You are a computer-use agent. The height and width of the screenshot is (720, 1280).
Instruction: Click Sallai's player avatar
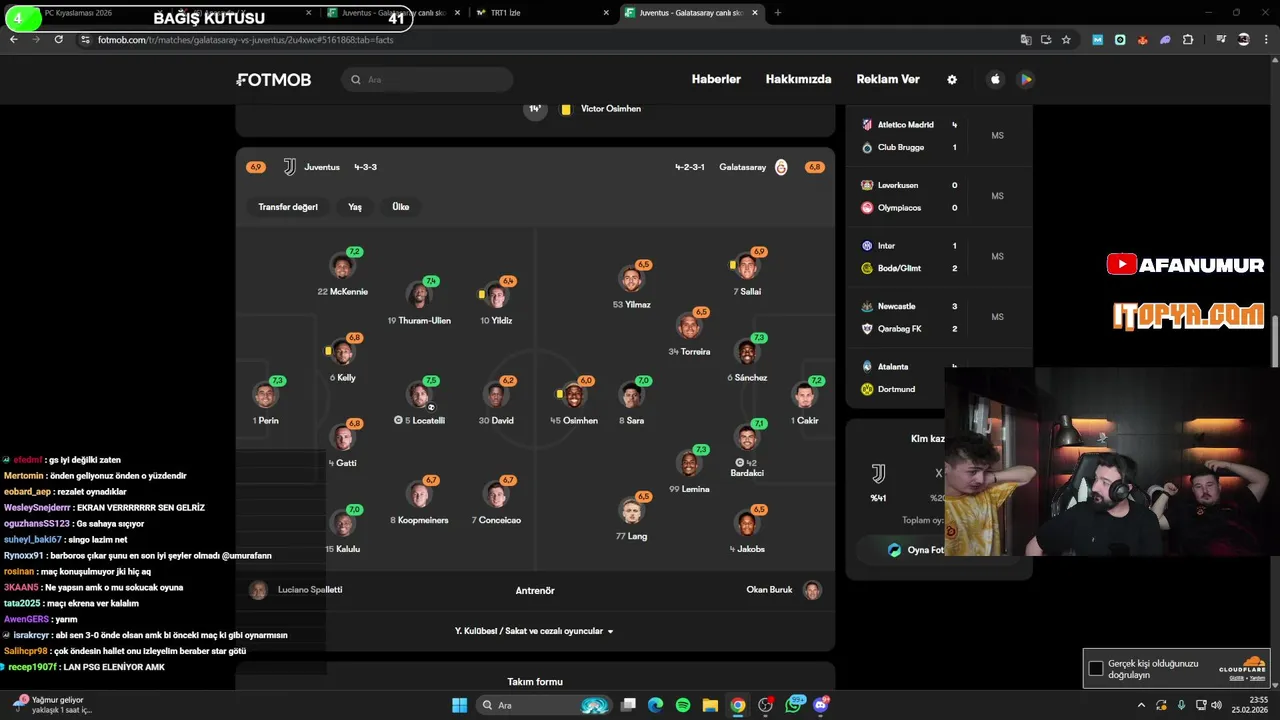(747, 267)
